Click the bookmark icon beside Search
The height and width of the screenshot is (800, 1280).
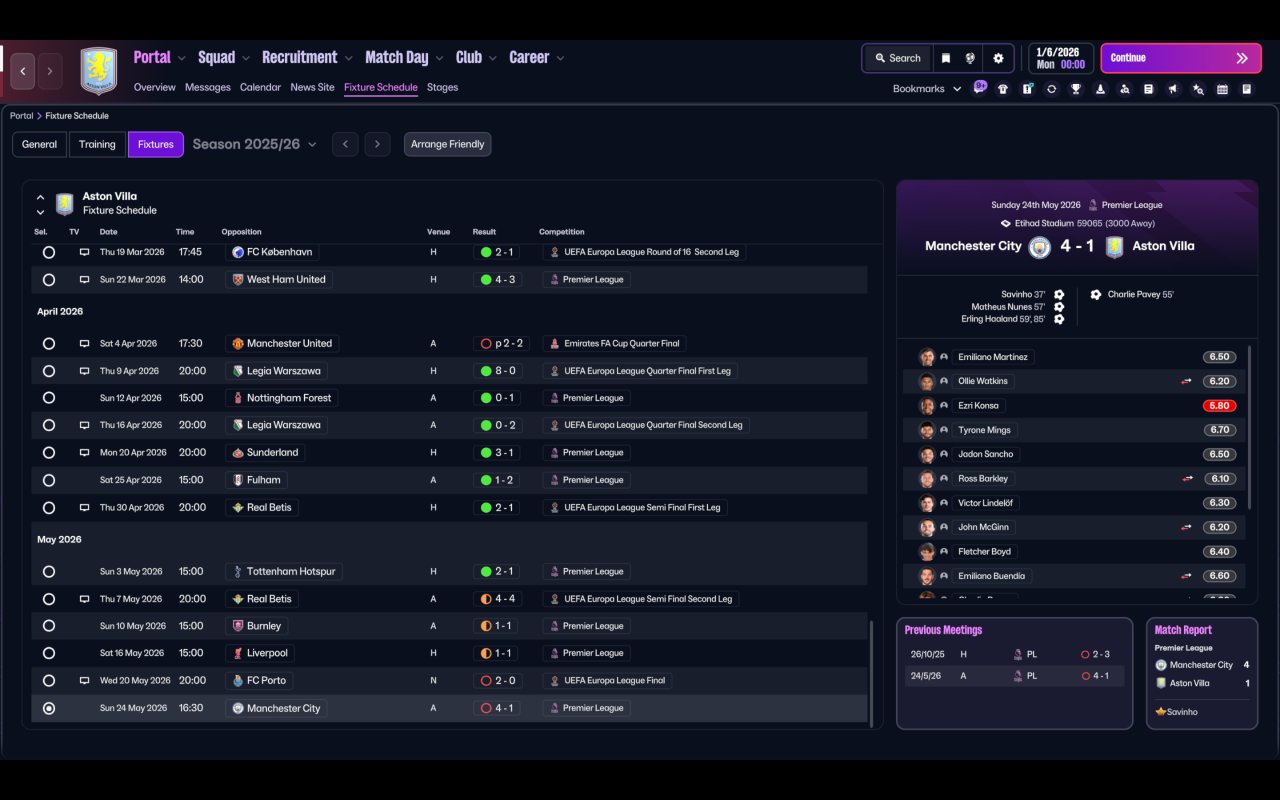(945, 58)
